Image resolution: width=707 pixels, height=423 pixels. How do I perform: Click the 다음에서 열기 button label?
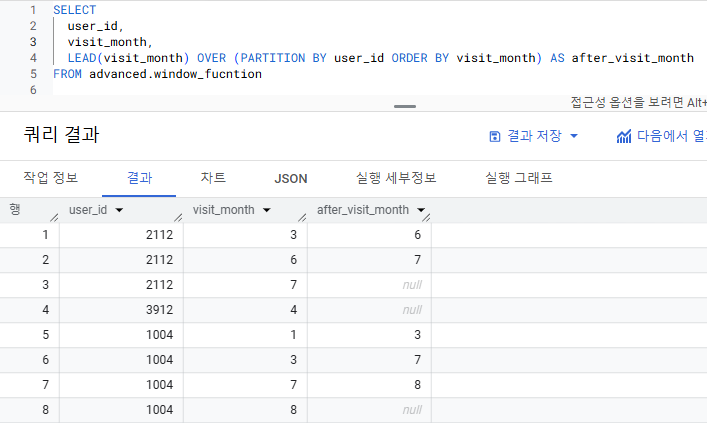point(672,136)
